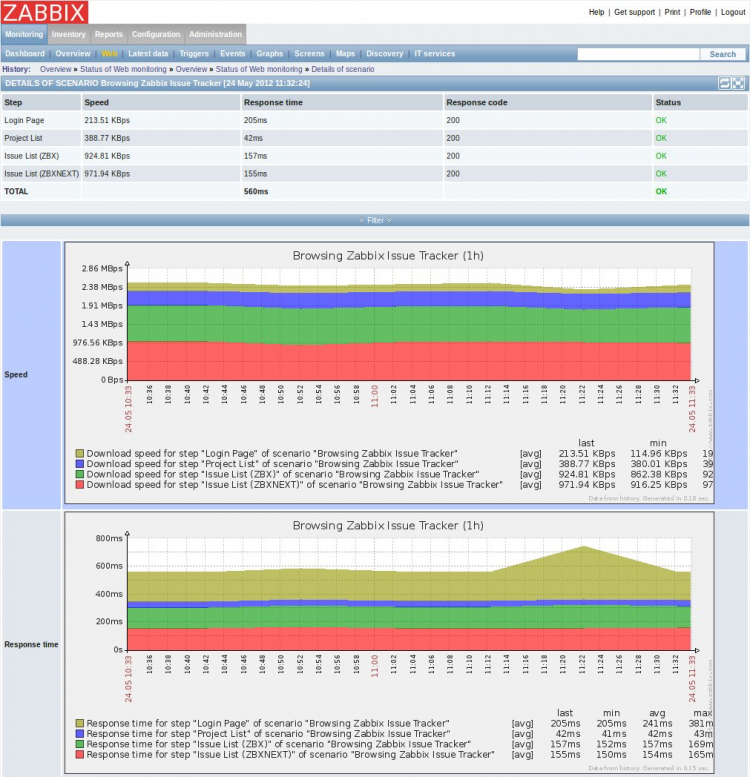Open the Profile link
The width and height of the screenshot is (750, 777).
tap(700, 12)
